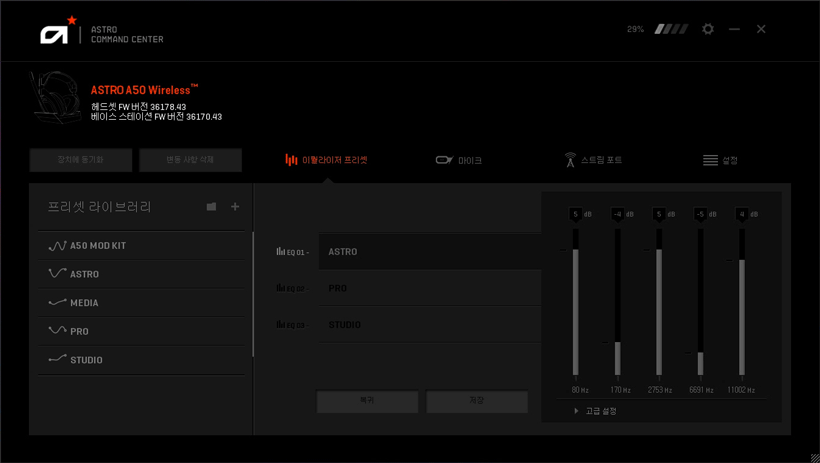Click the A50 MOD KIT curve icon

click(57, 245)
